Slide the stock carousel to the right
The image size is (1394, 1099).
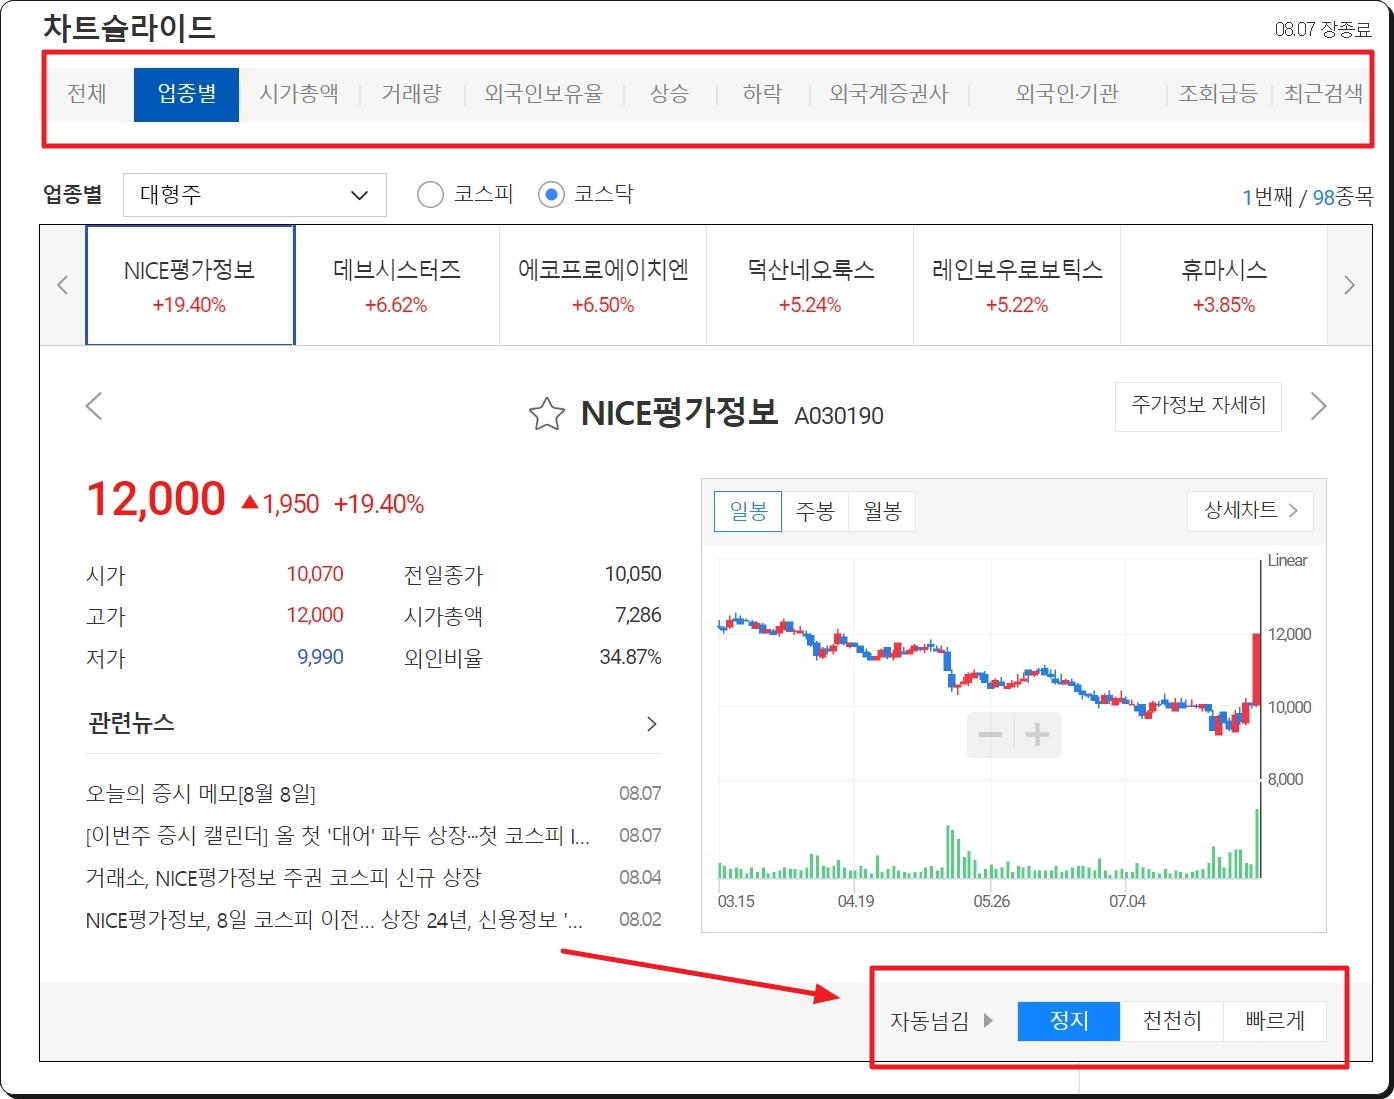coord(1349,285)
